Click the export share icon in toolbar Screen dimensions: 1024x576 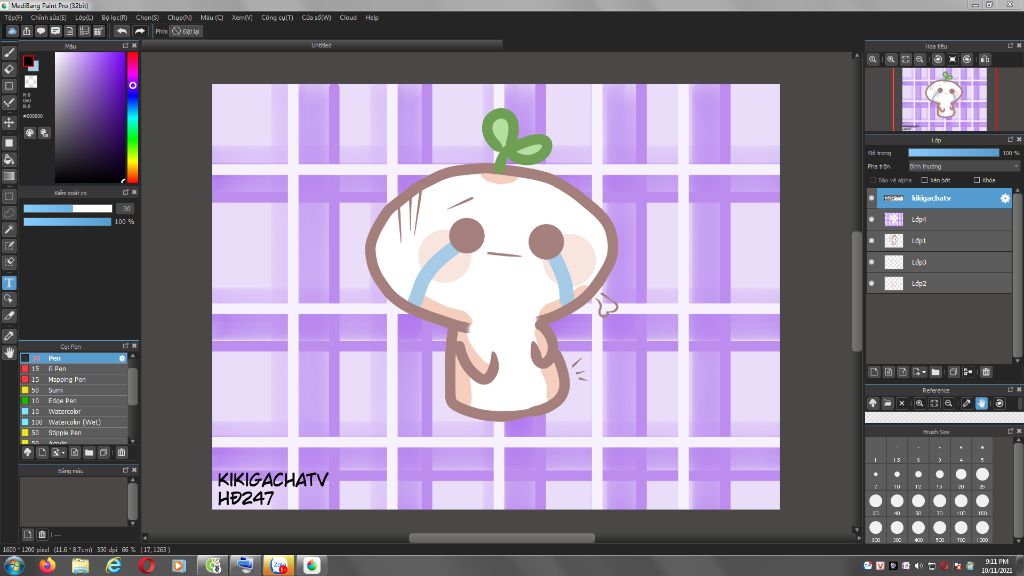[x=27, y=31]
